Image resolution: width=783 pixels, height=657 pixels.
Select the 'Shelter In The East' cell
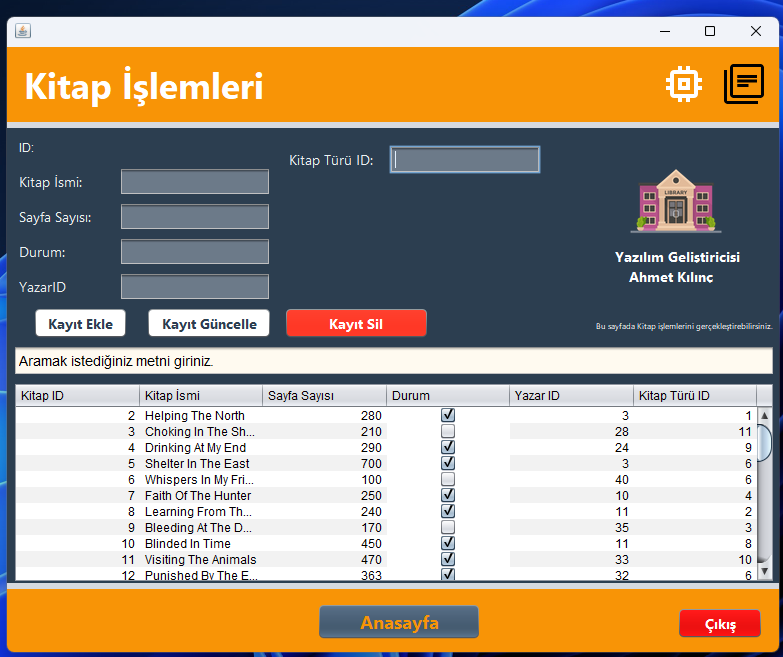click(x=201, y=463)
